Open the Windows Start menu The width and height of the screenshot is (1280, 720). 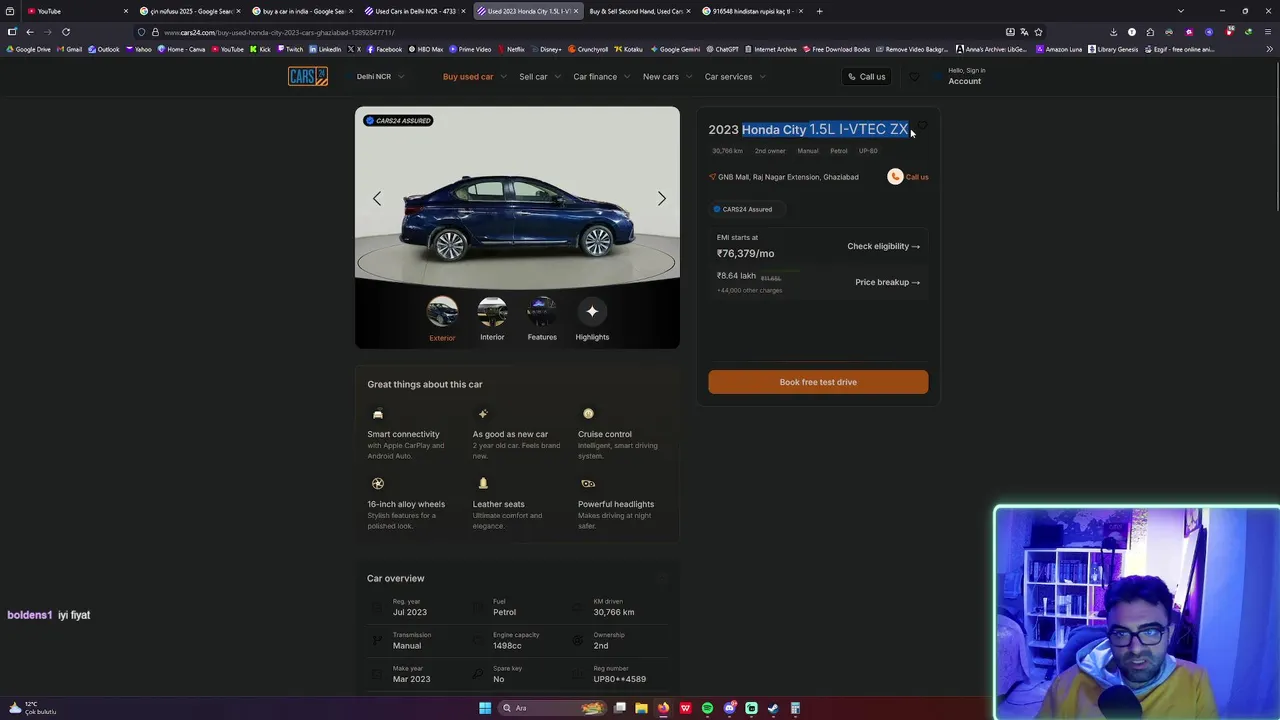tap(485, 708)
